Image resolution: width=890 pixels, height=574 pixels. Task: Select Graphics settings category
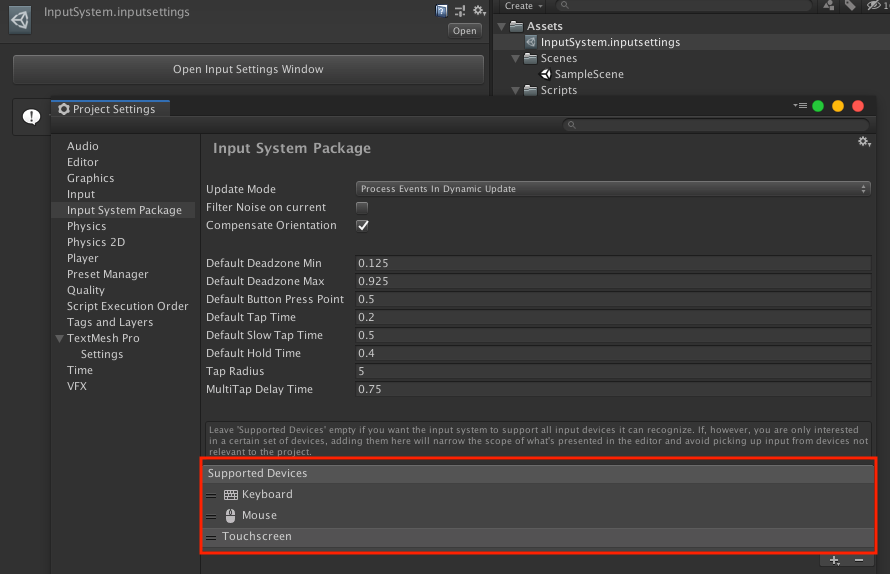pos(90,178)
